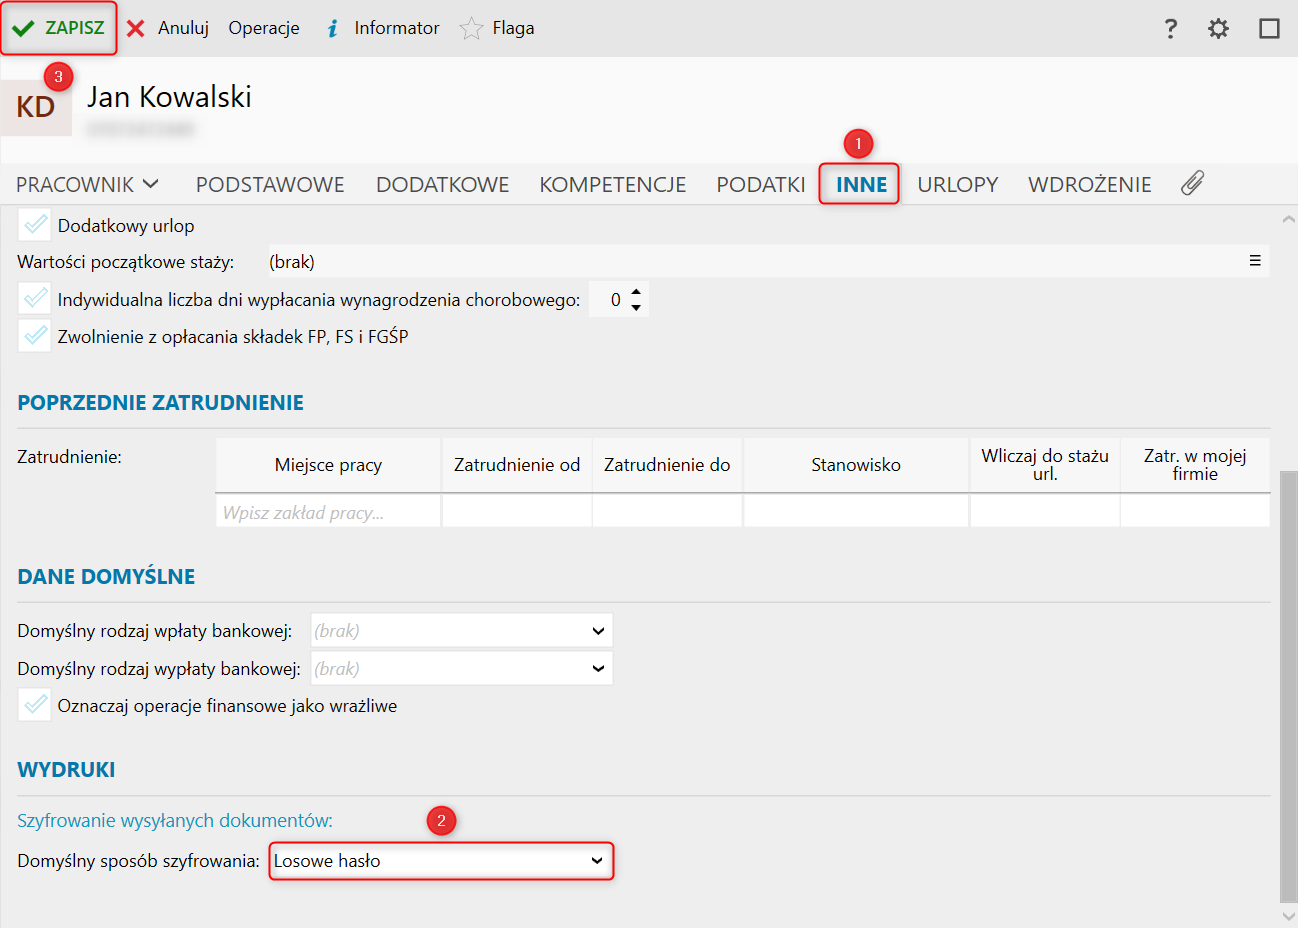Open Domyślny rodzaj wpłaty bankowej dropdown
Image resolution: width=1298 pixels, height=928 pixels.
(462, 631)
